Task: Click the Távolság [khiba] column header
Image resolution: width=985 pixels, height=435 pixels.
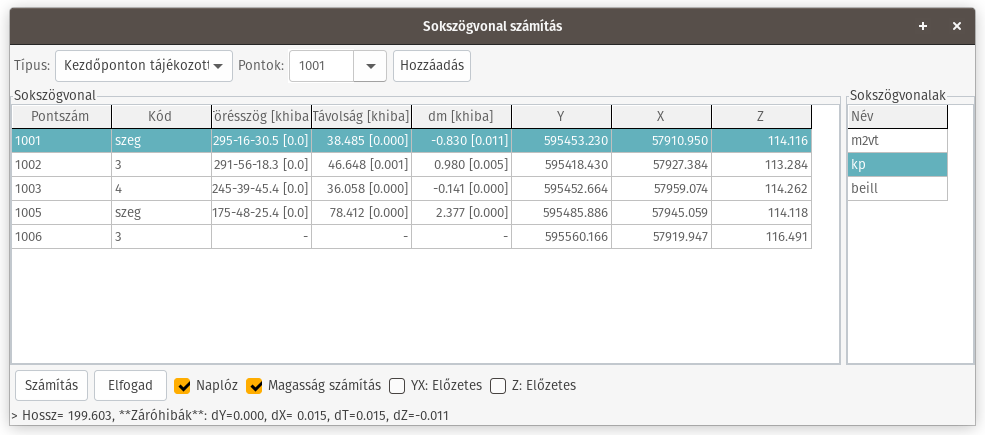Action: coord(361,117)
